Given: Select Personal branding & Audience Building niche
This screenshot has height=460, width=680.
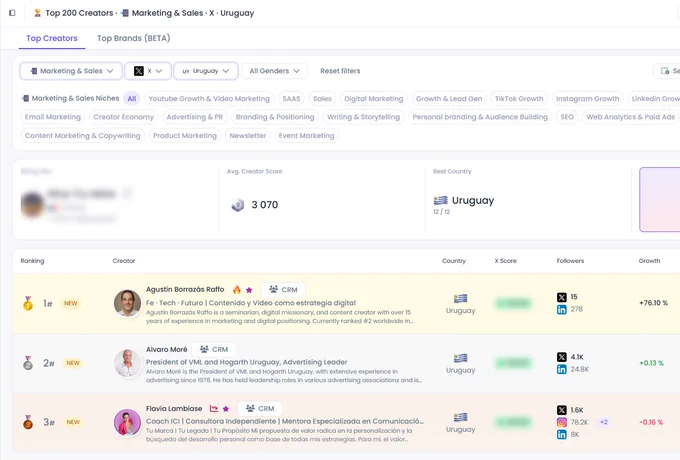Looking at the screenshot, I should pyautogui.click(x=480, y=117).
